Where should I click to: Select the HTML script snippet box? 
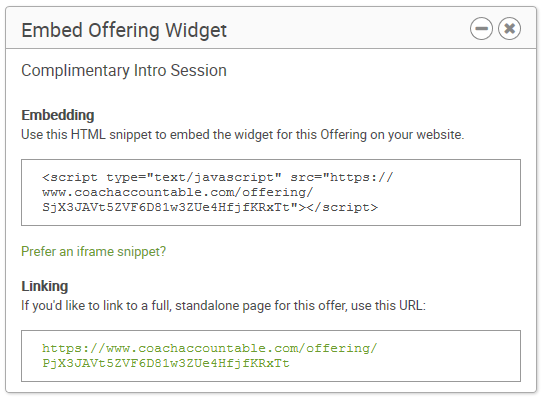click(271, 193)
